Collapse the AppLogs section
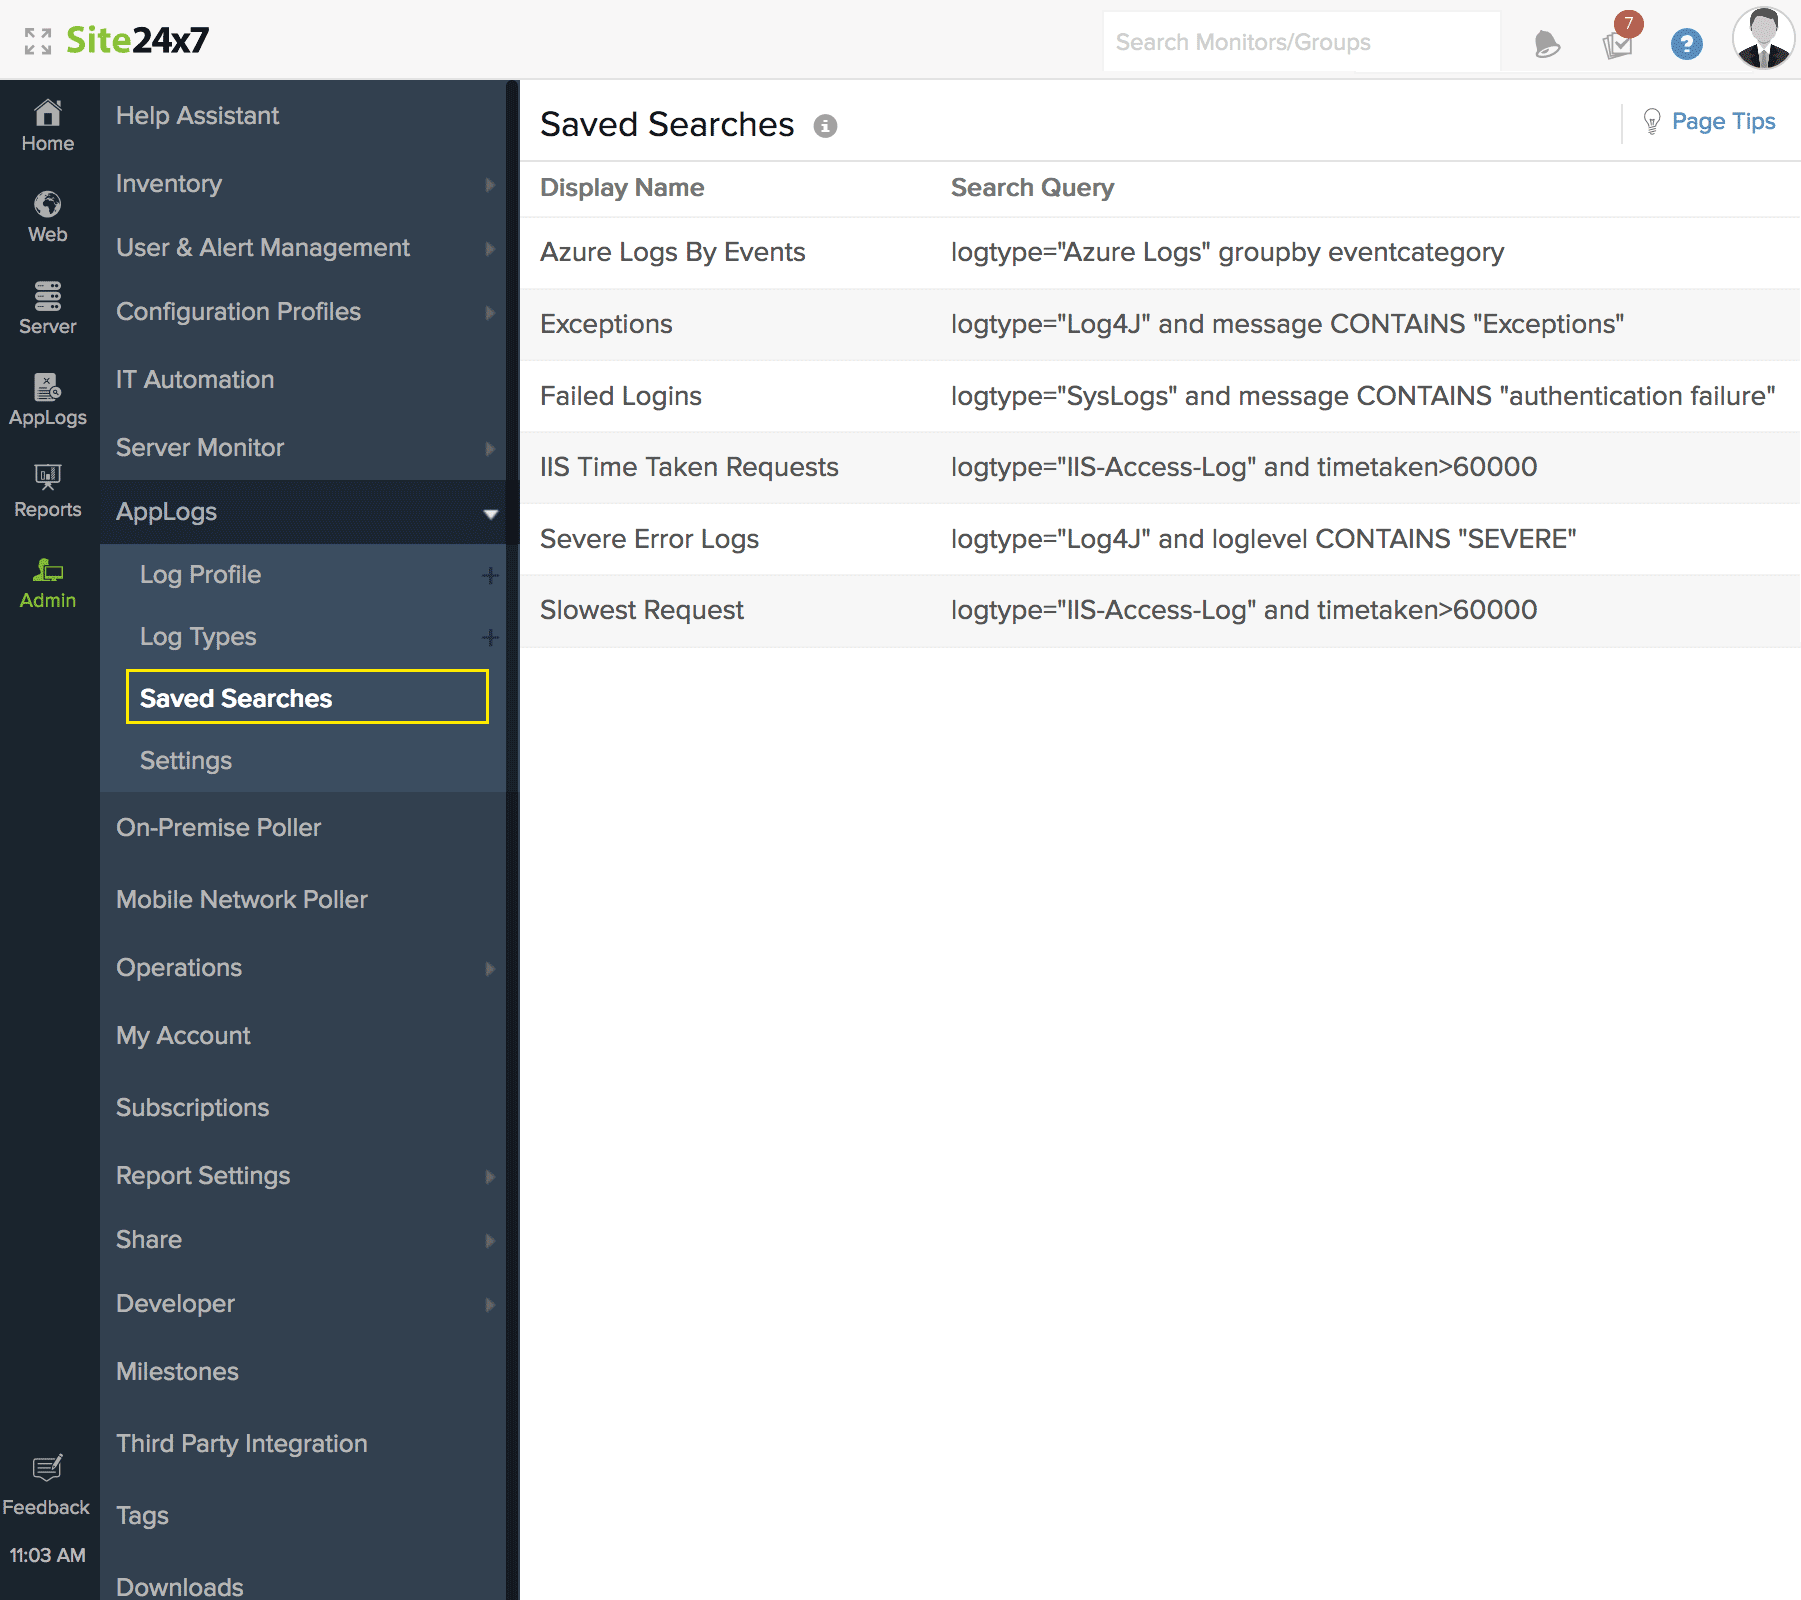This screenshot has height=1600, width=1801. click(x=489, y=513)
